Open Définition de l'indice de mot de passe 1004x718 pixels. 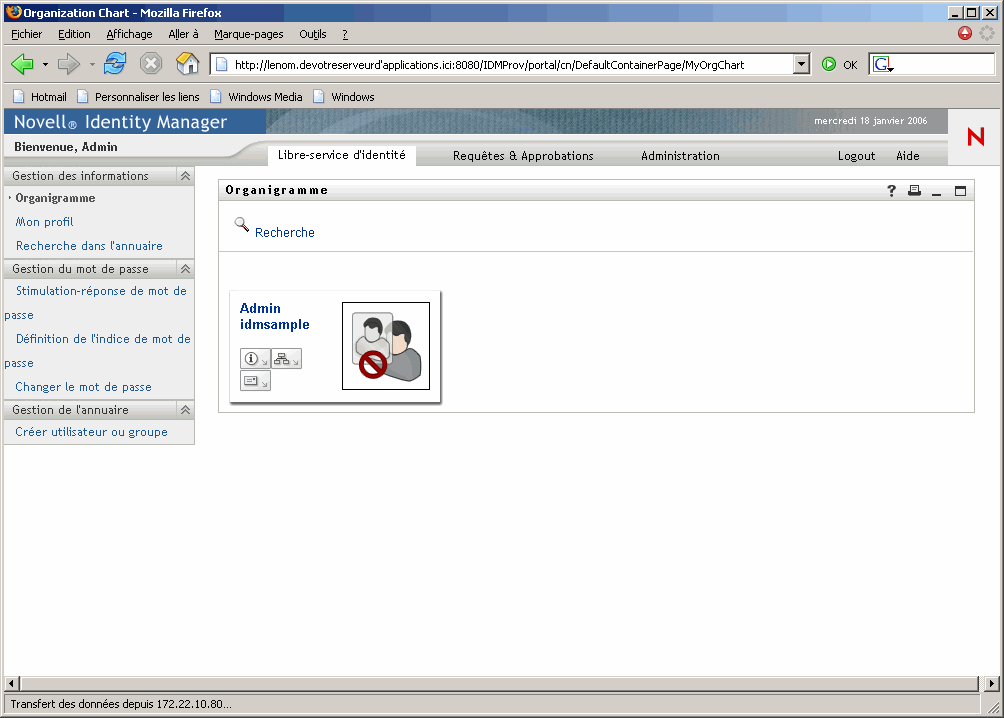coord(103,339)
